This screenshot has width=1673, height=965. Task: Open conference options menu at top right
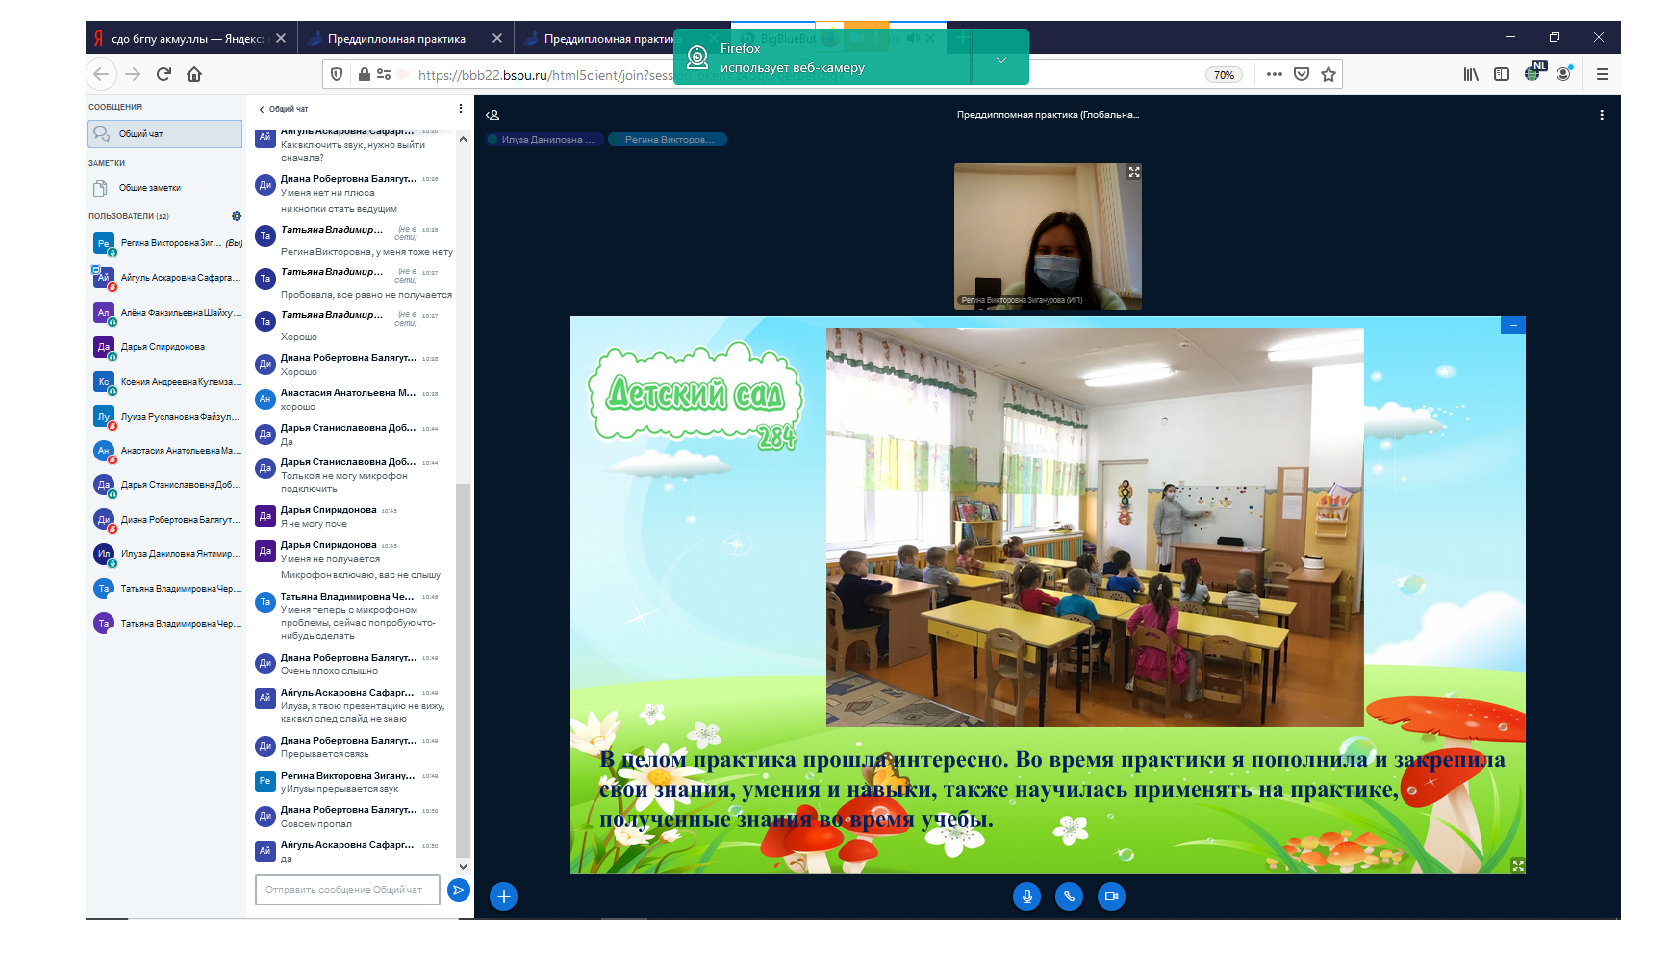1601,115
